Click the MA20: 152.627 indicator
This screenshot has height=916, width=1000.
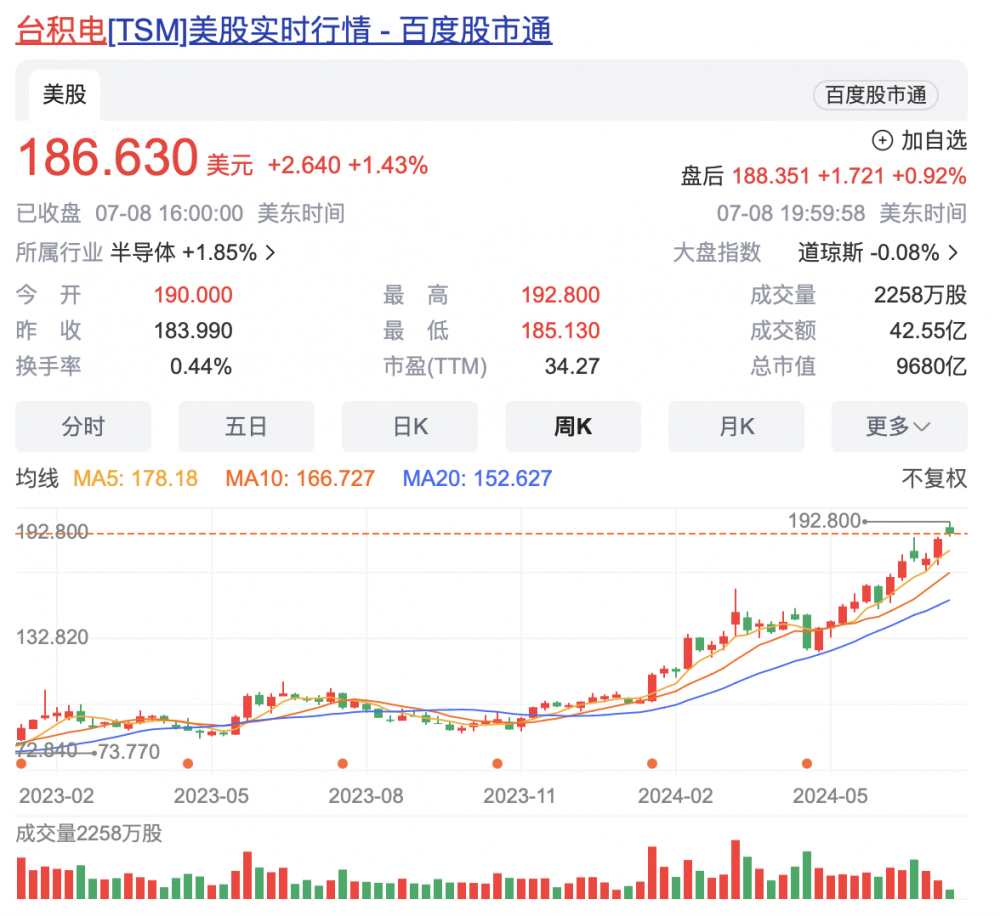(477, 478)
